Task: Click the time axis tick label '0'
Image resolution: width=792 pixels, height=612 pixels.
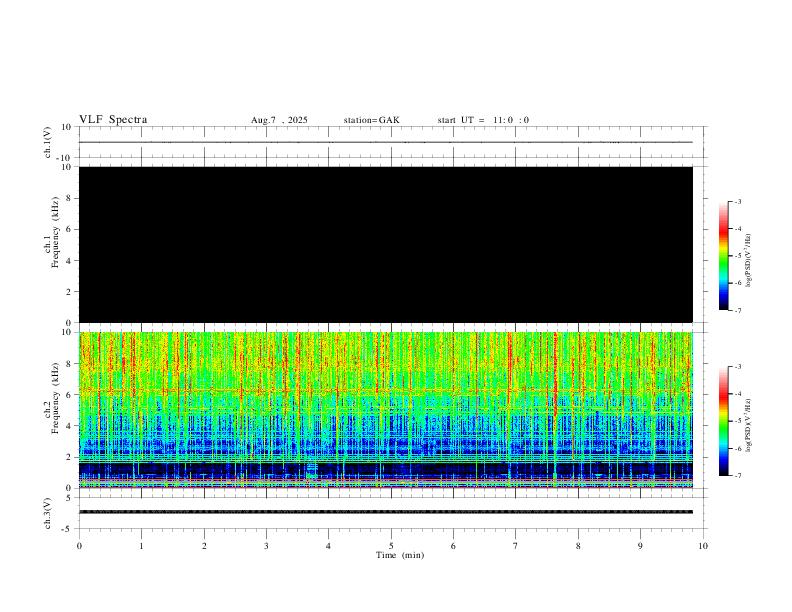Action: coord(79,546)
